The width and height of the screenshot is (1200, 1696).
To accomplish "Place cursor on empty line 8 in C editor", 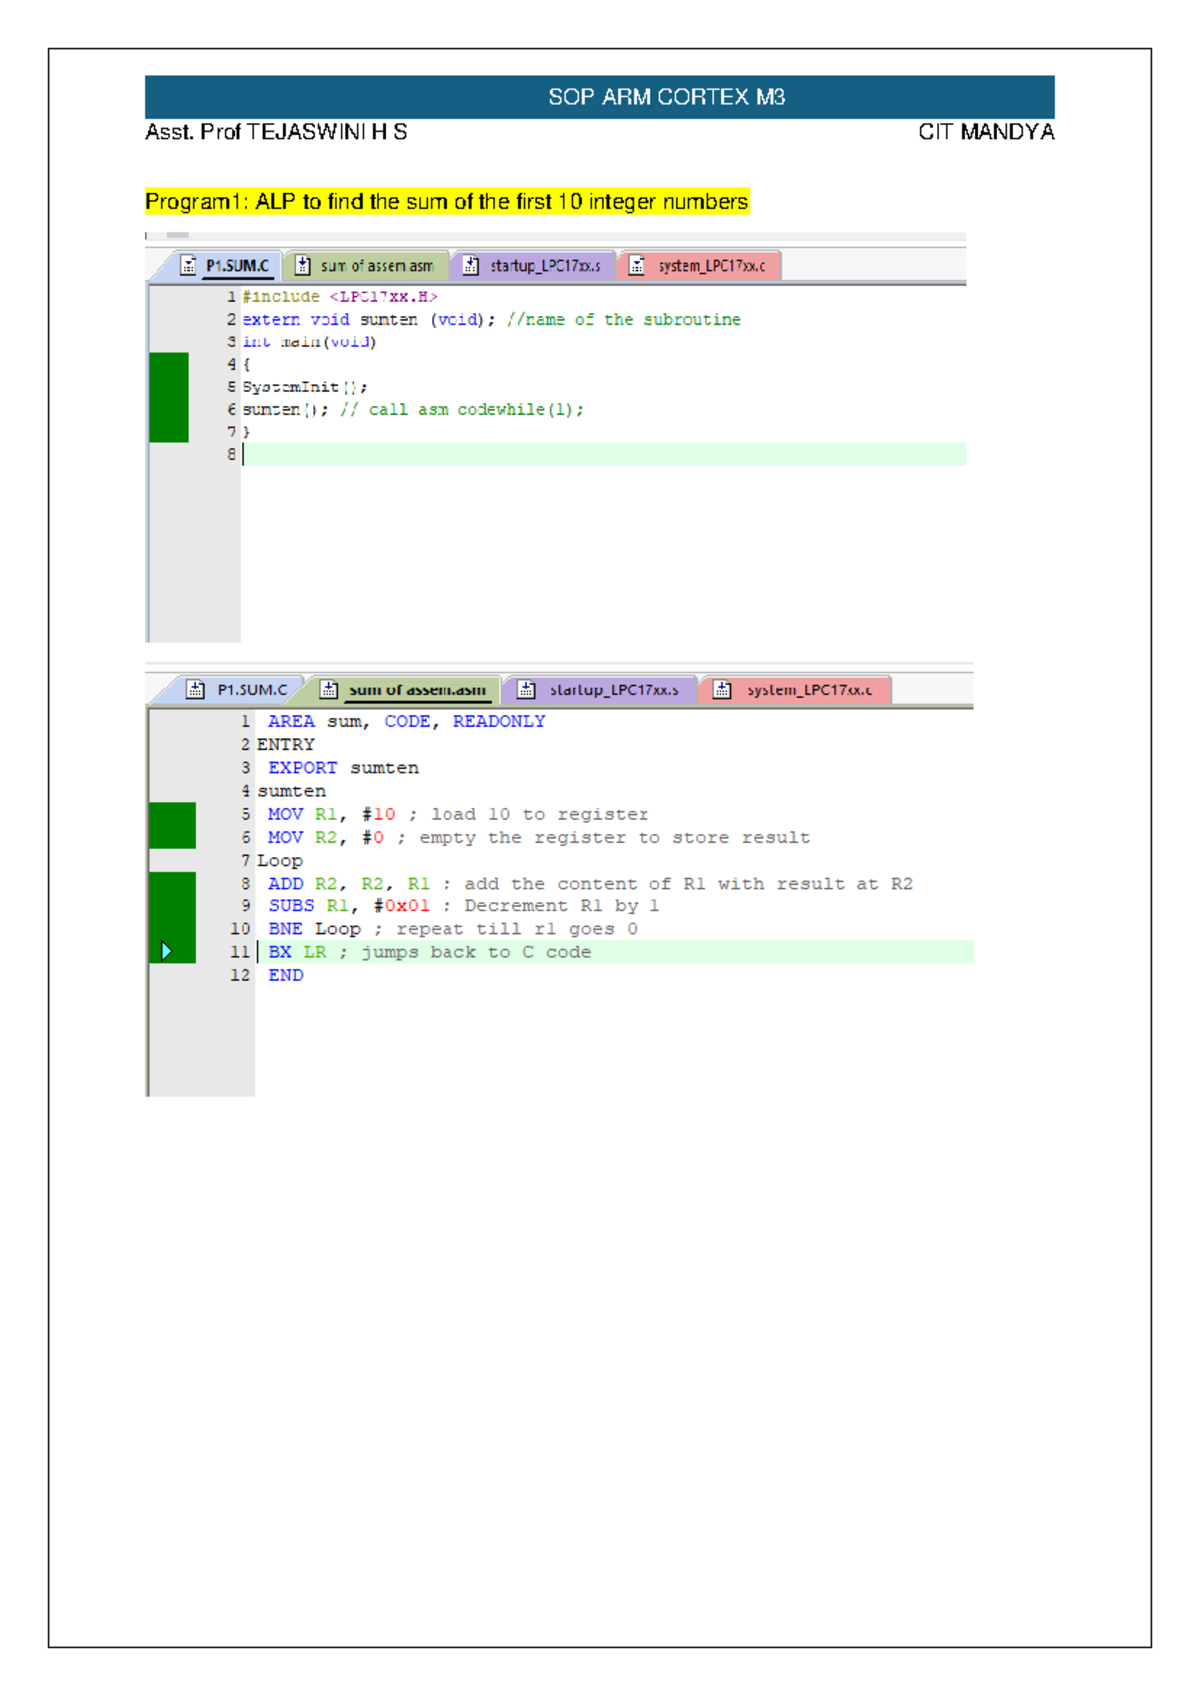I will pos(604,455).
